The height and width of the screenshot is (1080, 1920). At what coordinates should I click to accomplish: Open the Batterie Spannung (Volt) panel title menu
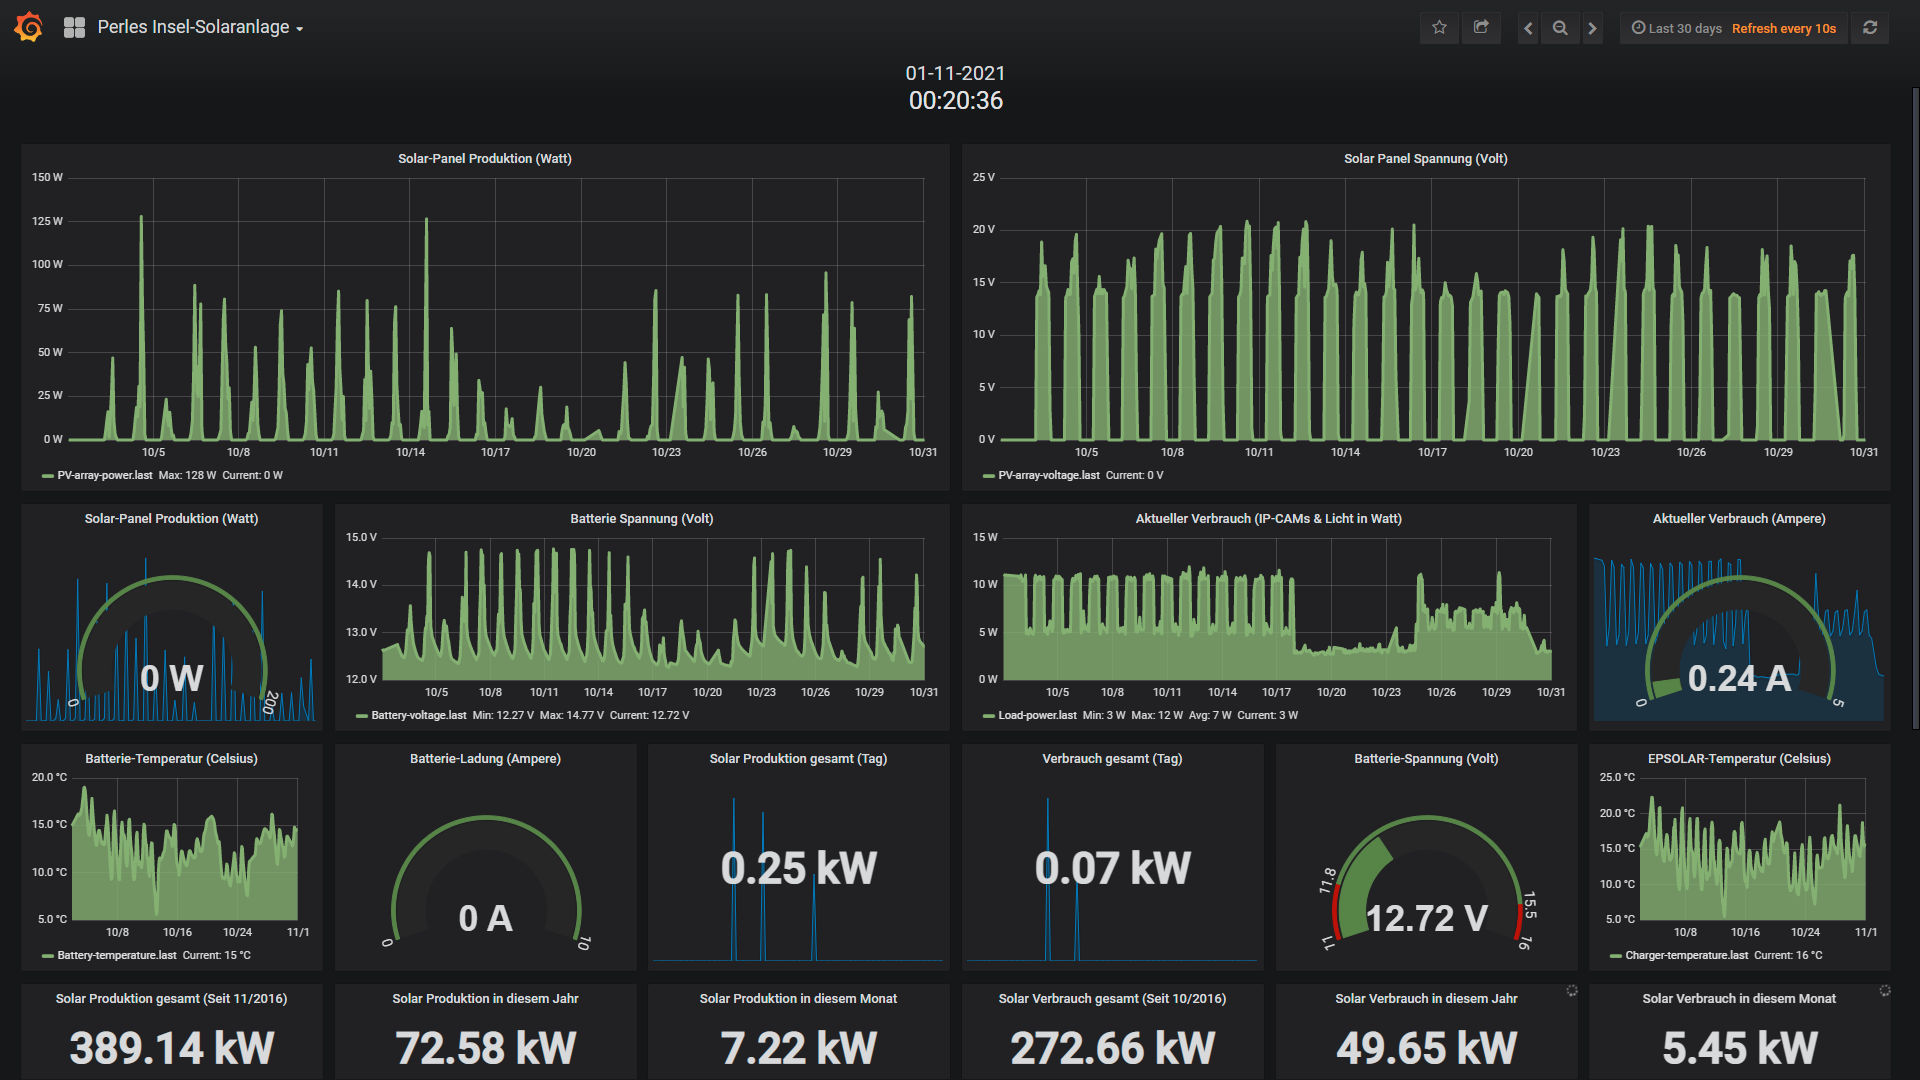[x=641, y=519]
